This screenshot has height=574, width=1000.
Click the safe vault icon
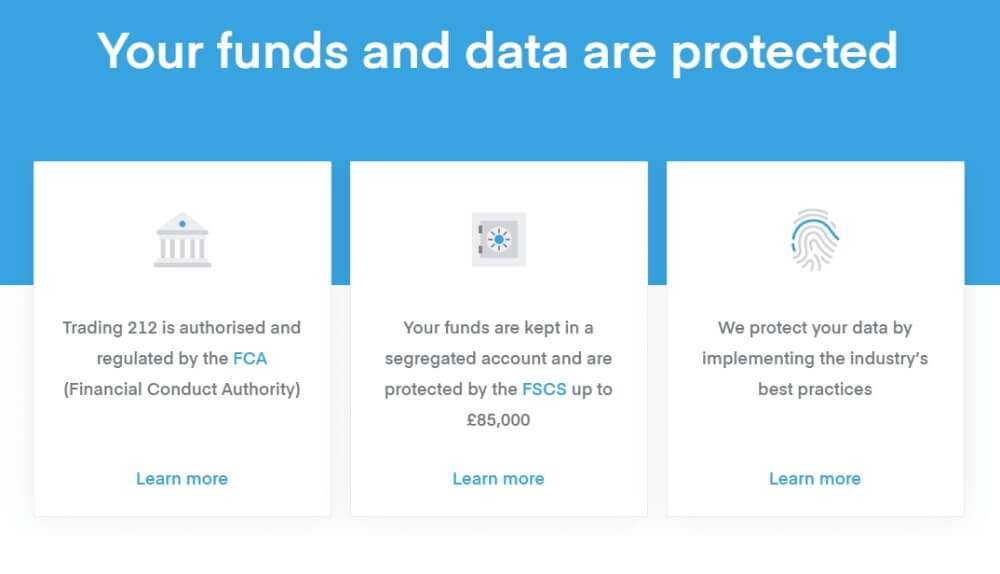[498, 240]
